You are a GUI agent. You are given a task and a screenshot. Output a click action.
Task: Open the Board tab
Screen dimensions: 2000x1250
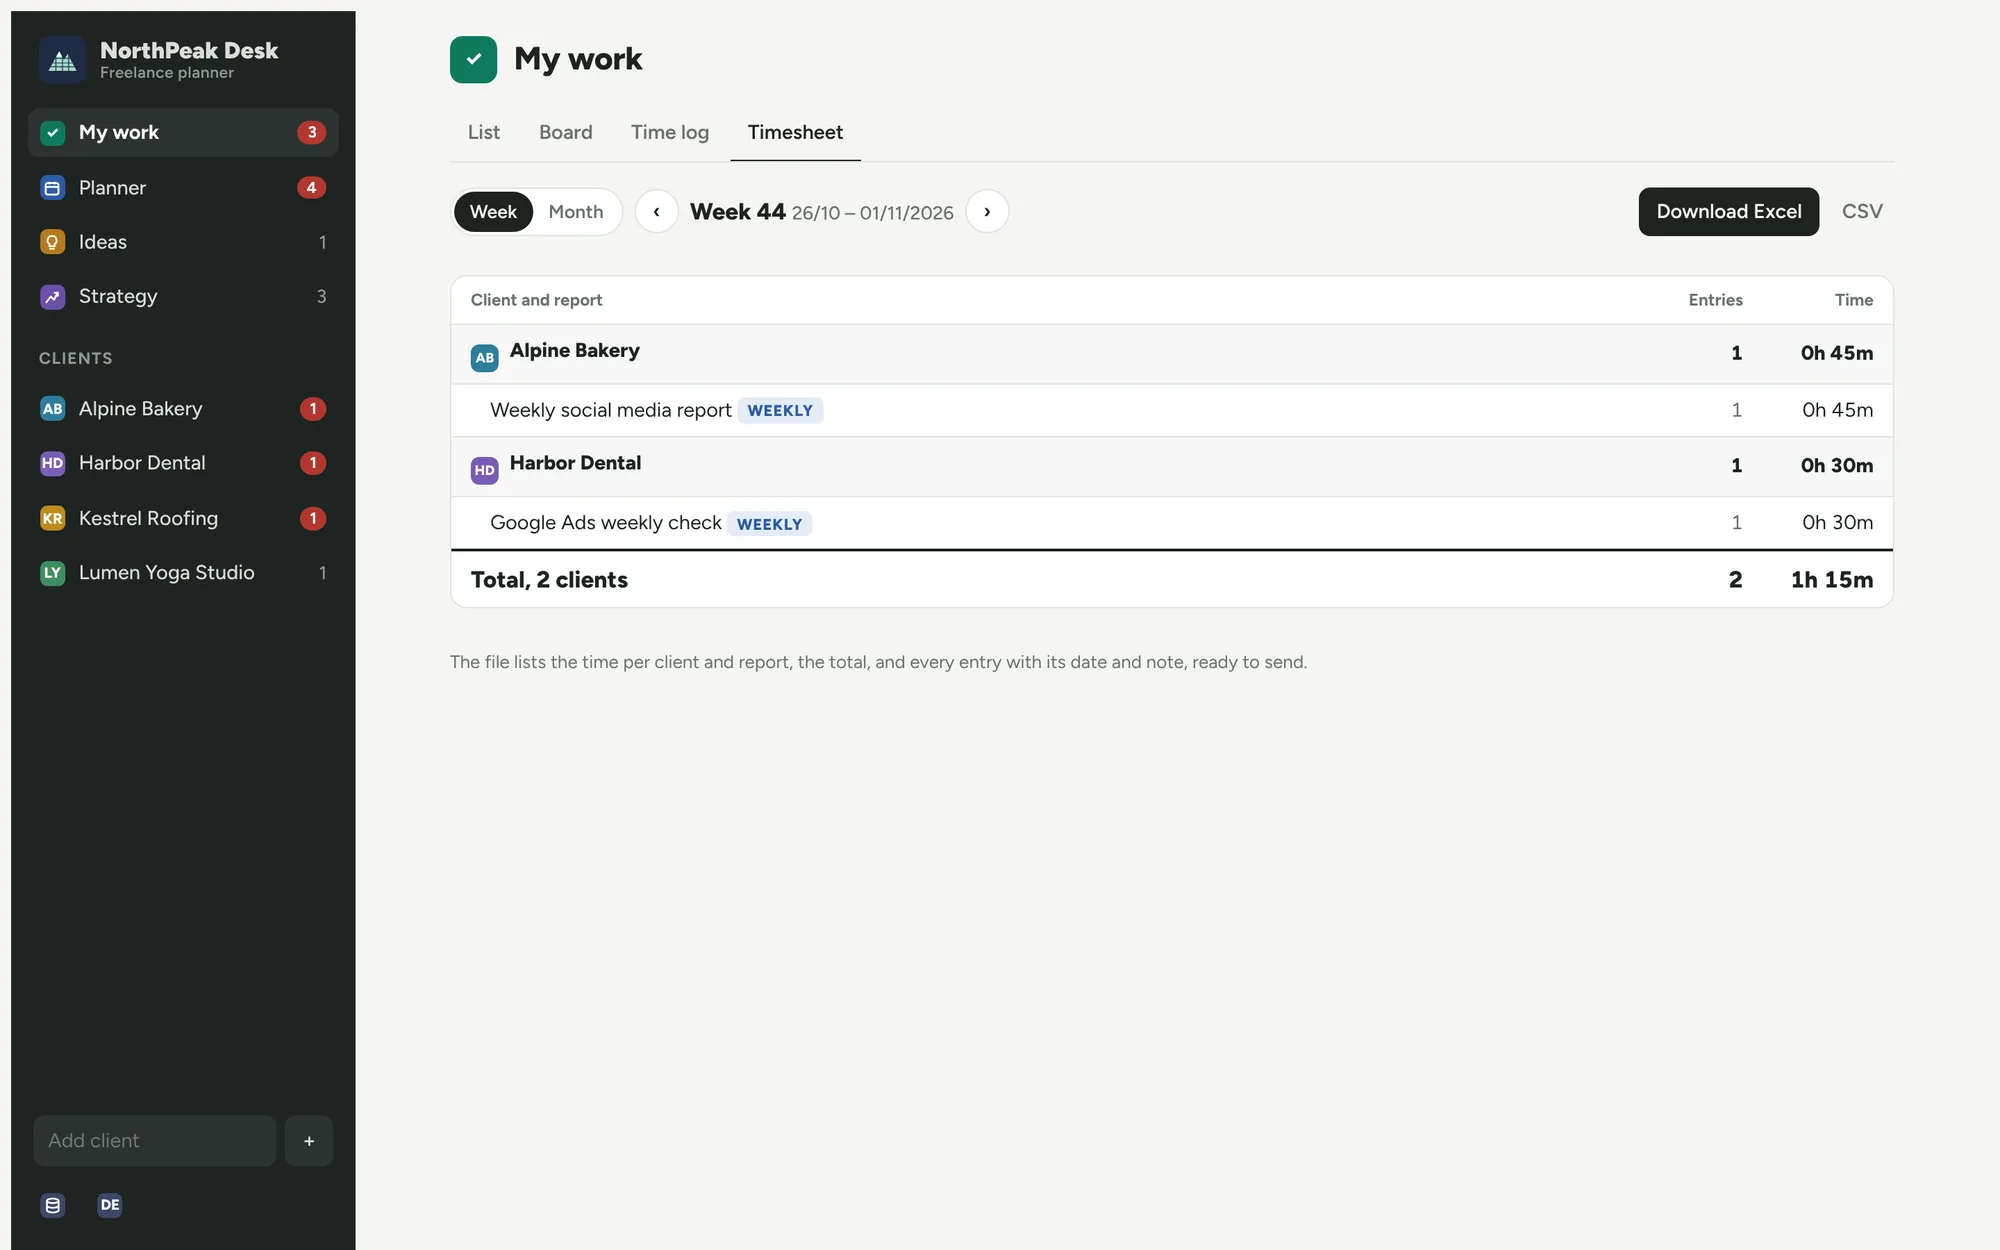tap(566, 132)
